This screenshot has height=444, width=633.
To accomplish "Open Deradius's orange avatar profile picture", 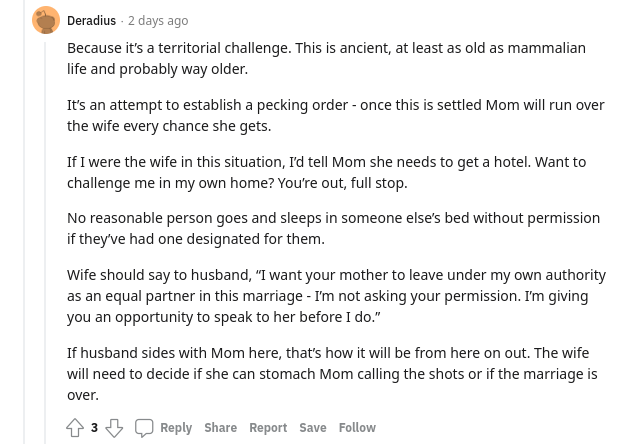I will tap(46, 20).
